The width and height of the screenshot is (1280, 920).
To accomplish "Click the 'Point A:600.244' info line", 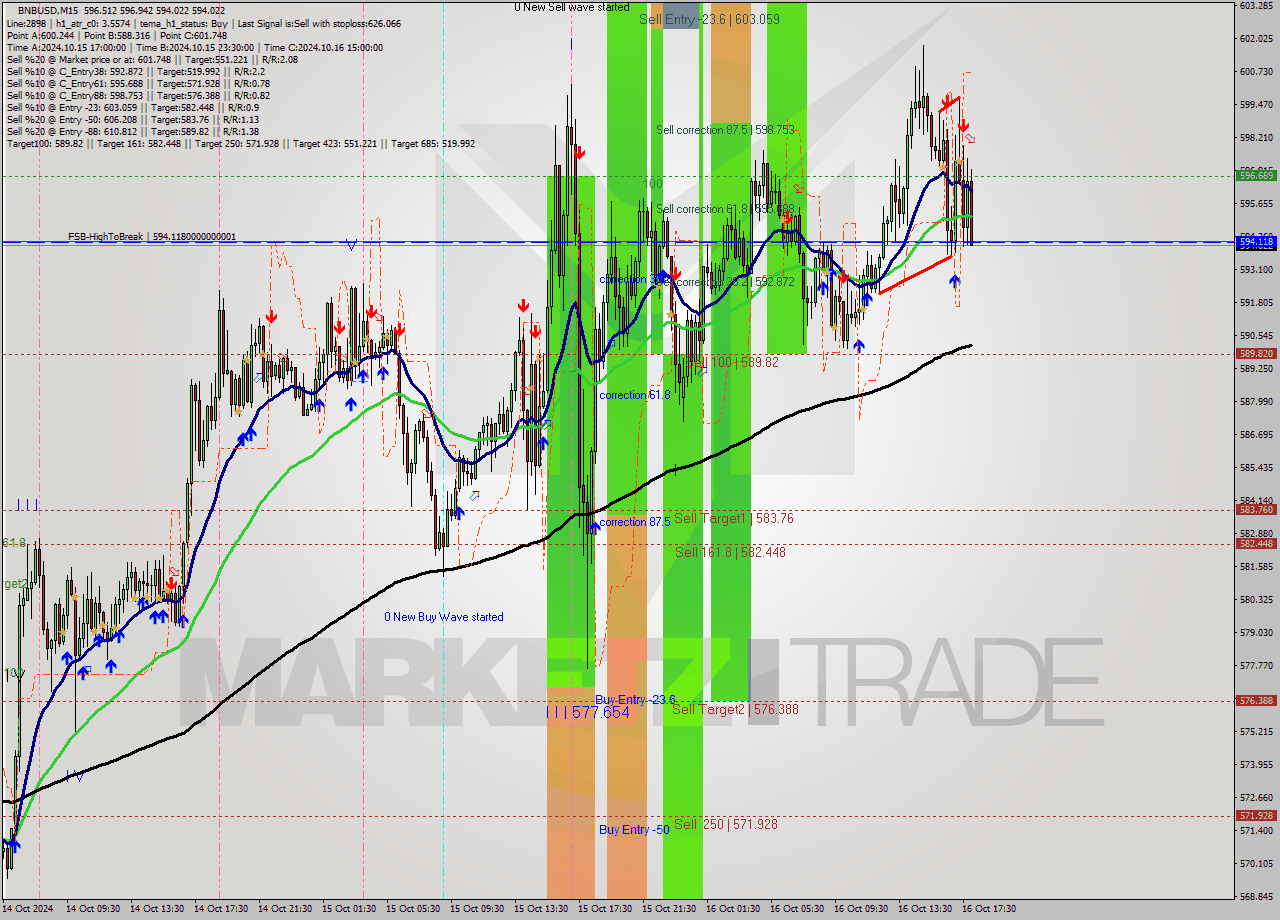I will click(40, 35).
